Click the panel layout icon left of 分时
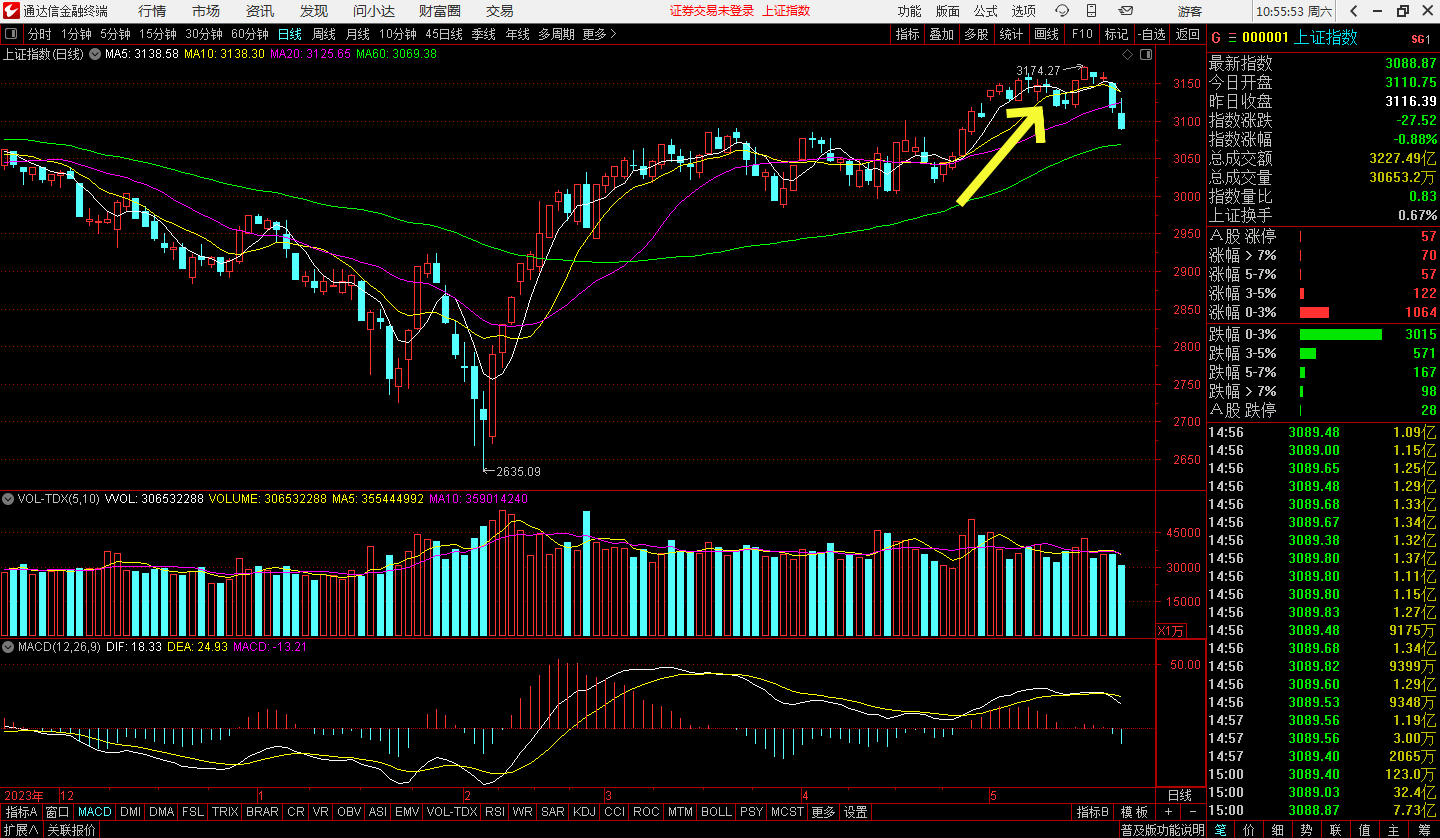The image size is (1440, 838). point(12,34)
